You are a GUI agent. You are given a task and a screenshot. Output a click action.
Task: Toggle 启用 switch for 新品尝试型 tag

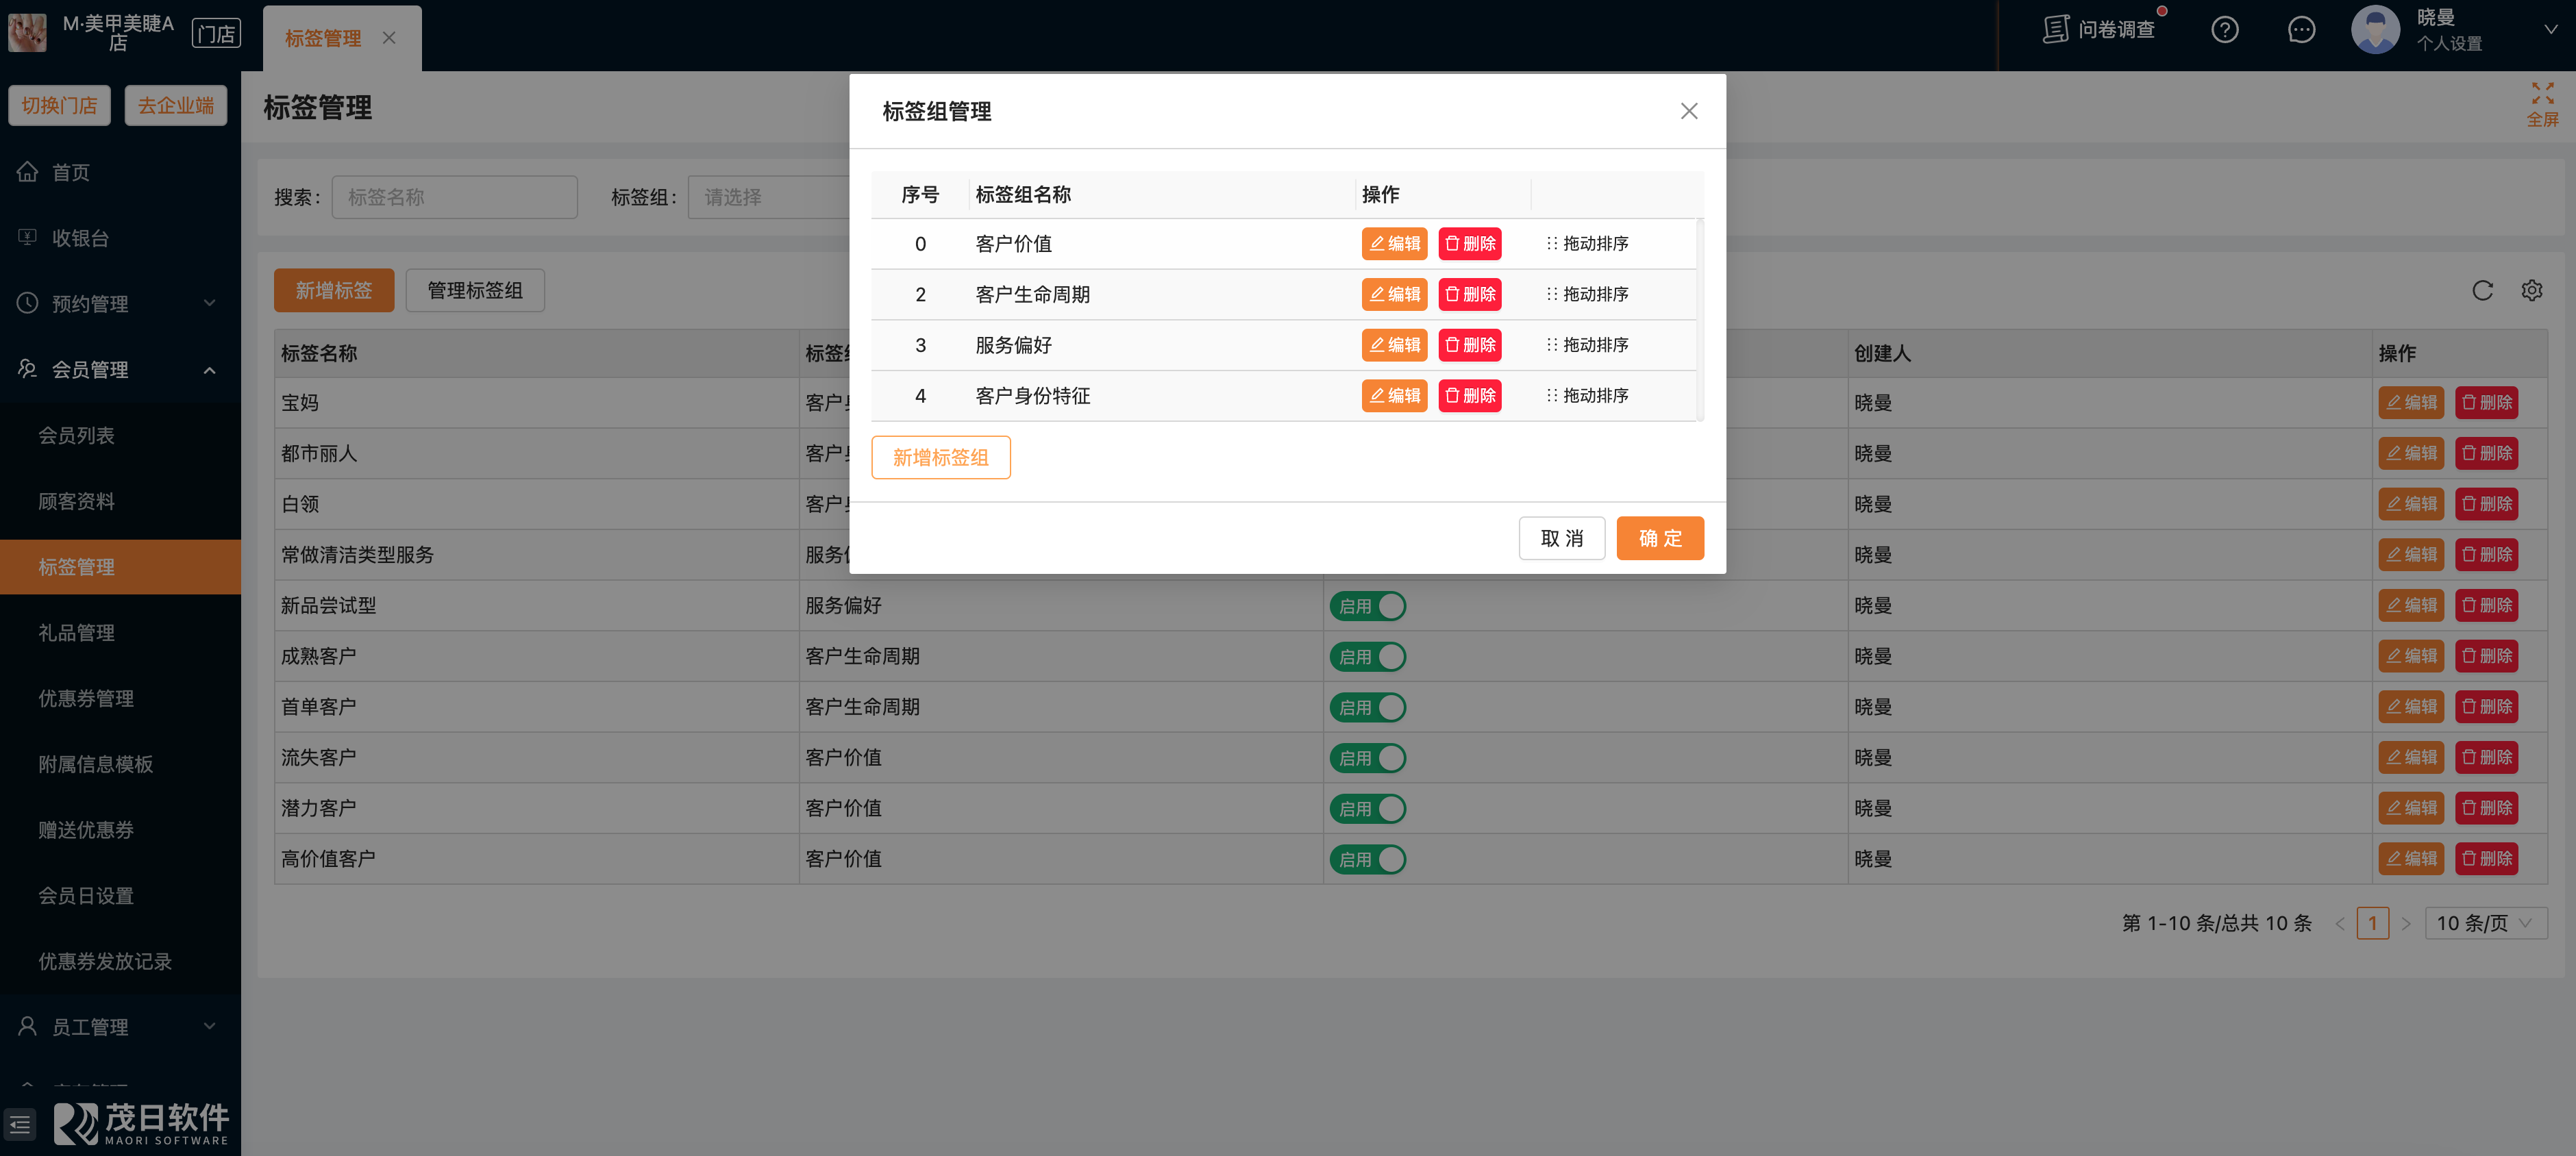(1367, 606)
